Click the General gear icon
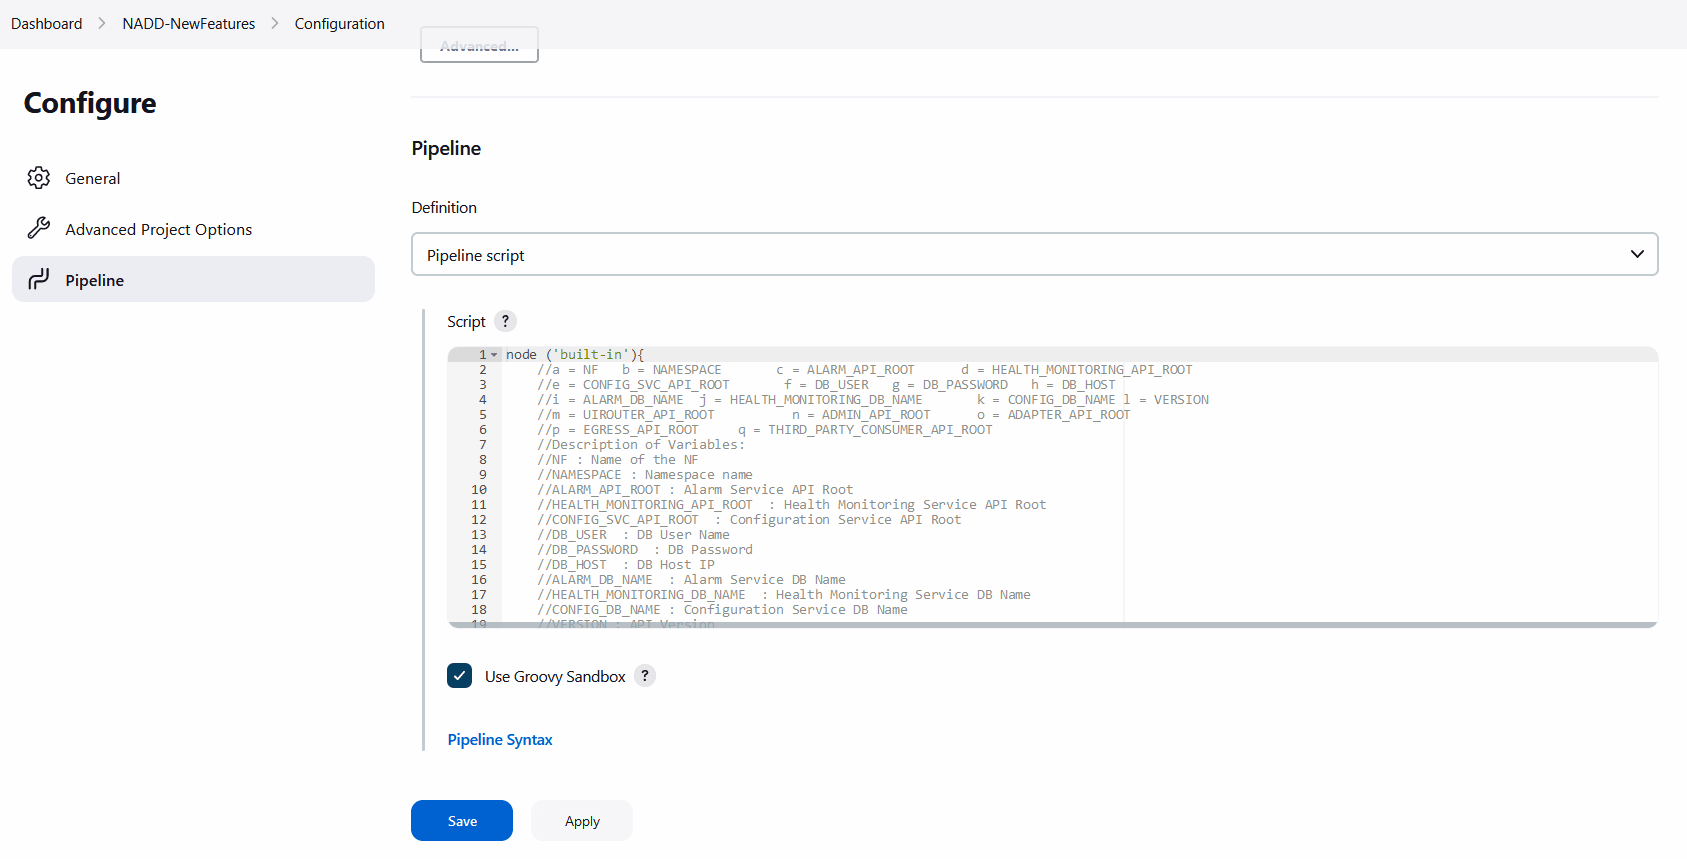 tap(39, 178)
